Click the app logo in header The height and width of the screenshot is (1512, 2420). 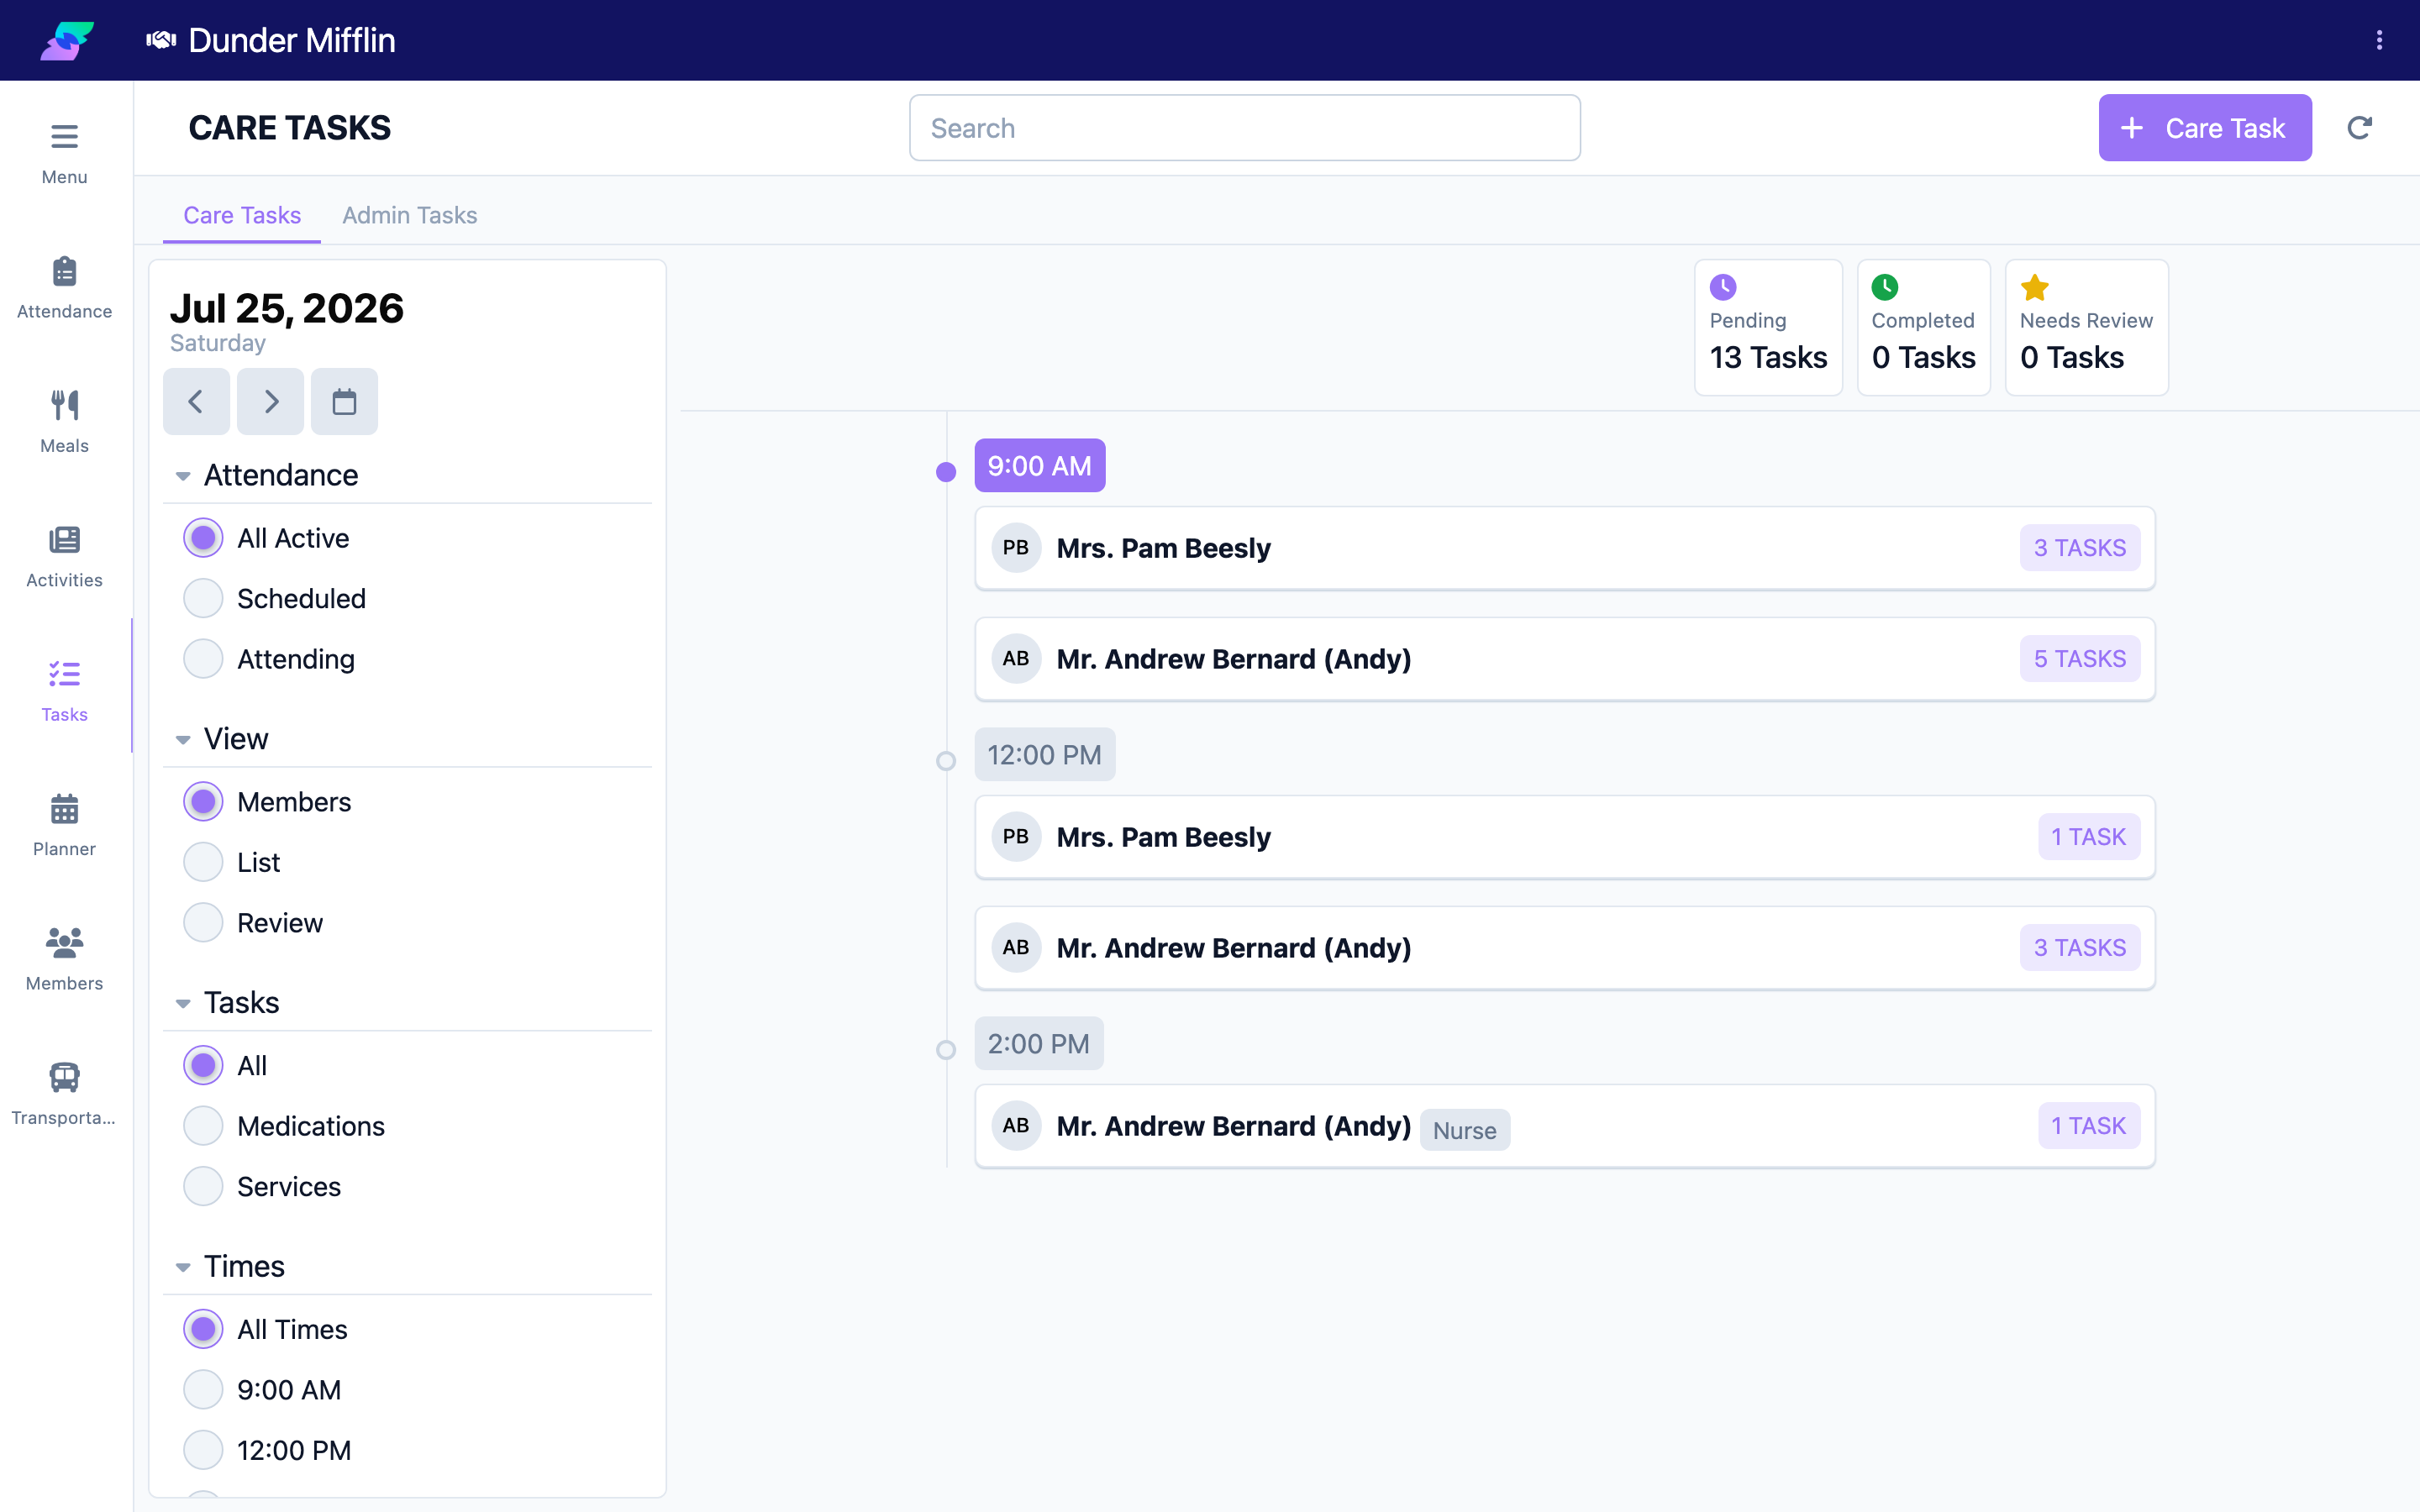pos(67,40)
